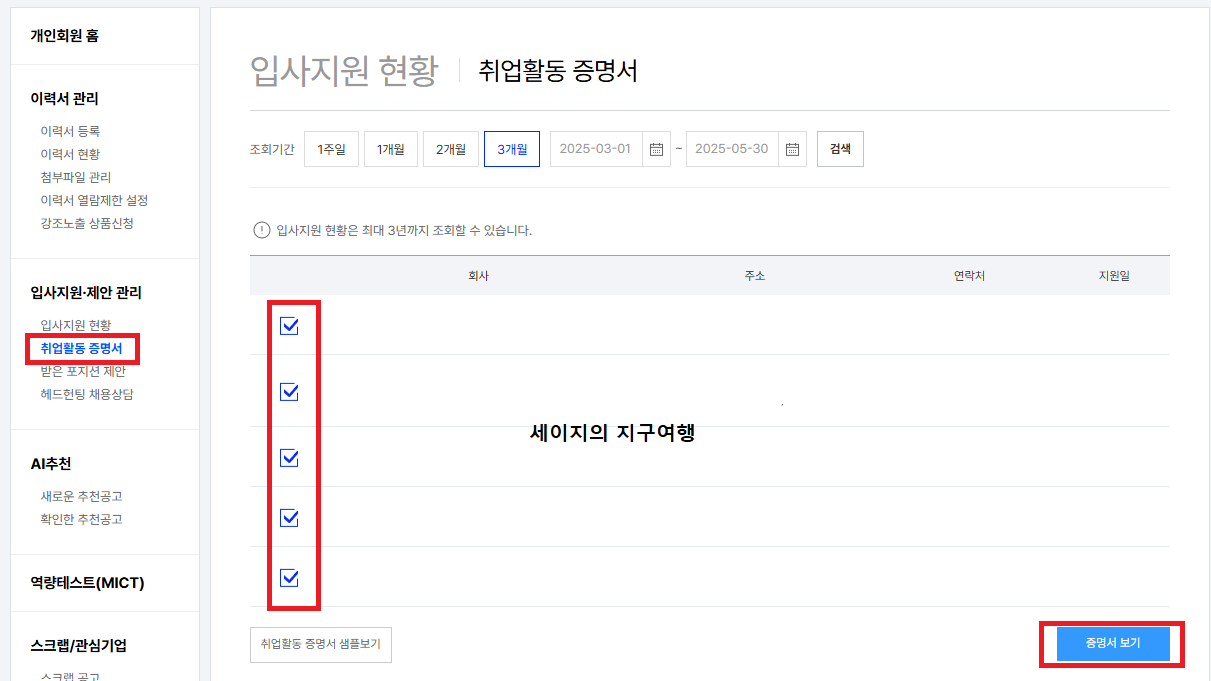Open 역량테스트(MICT) menu
Screen dimensions: 1211x681
[x=87, y=583]
